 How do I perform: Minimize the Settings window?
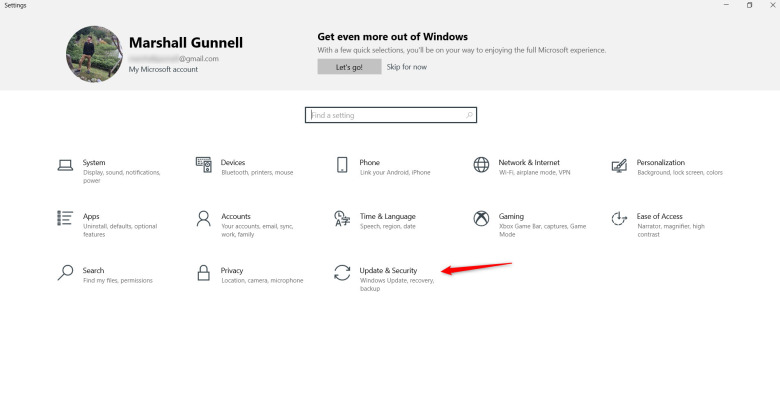tap(726, 5)
